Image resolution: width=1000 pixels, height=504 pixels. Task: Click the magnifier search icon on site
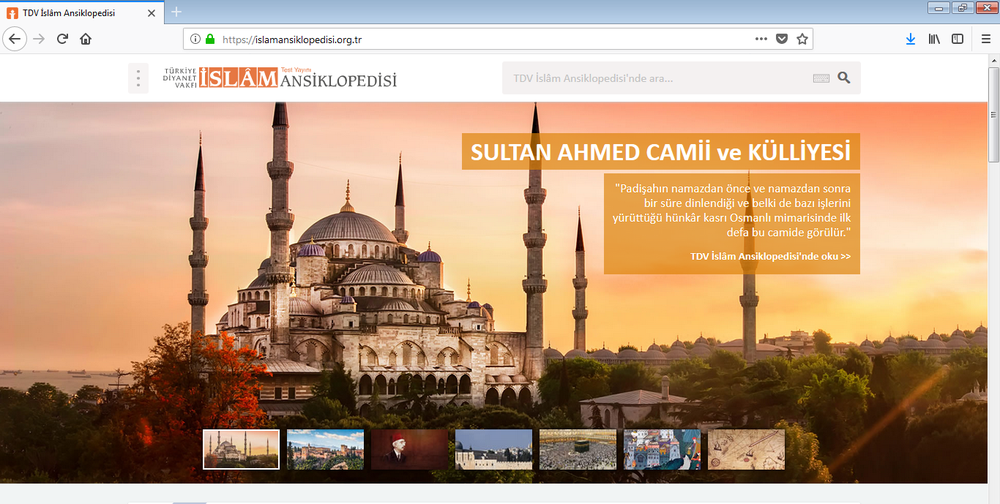click(844, 78)
